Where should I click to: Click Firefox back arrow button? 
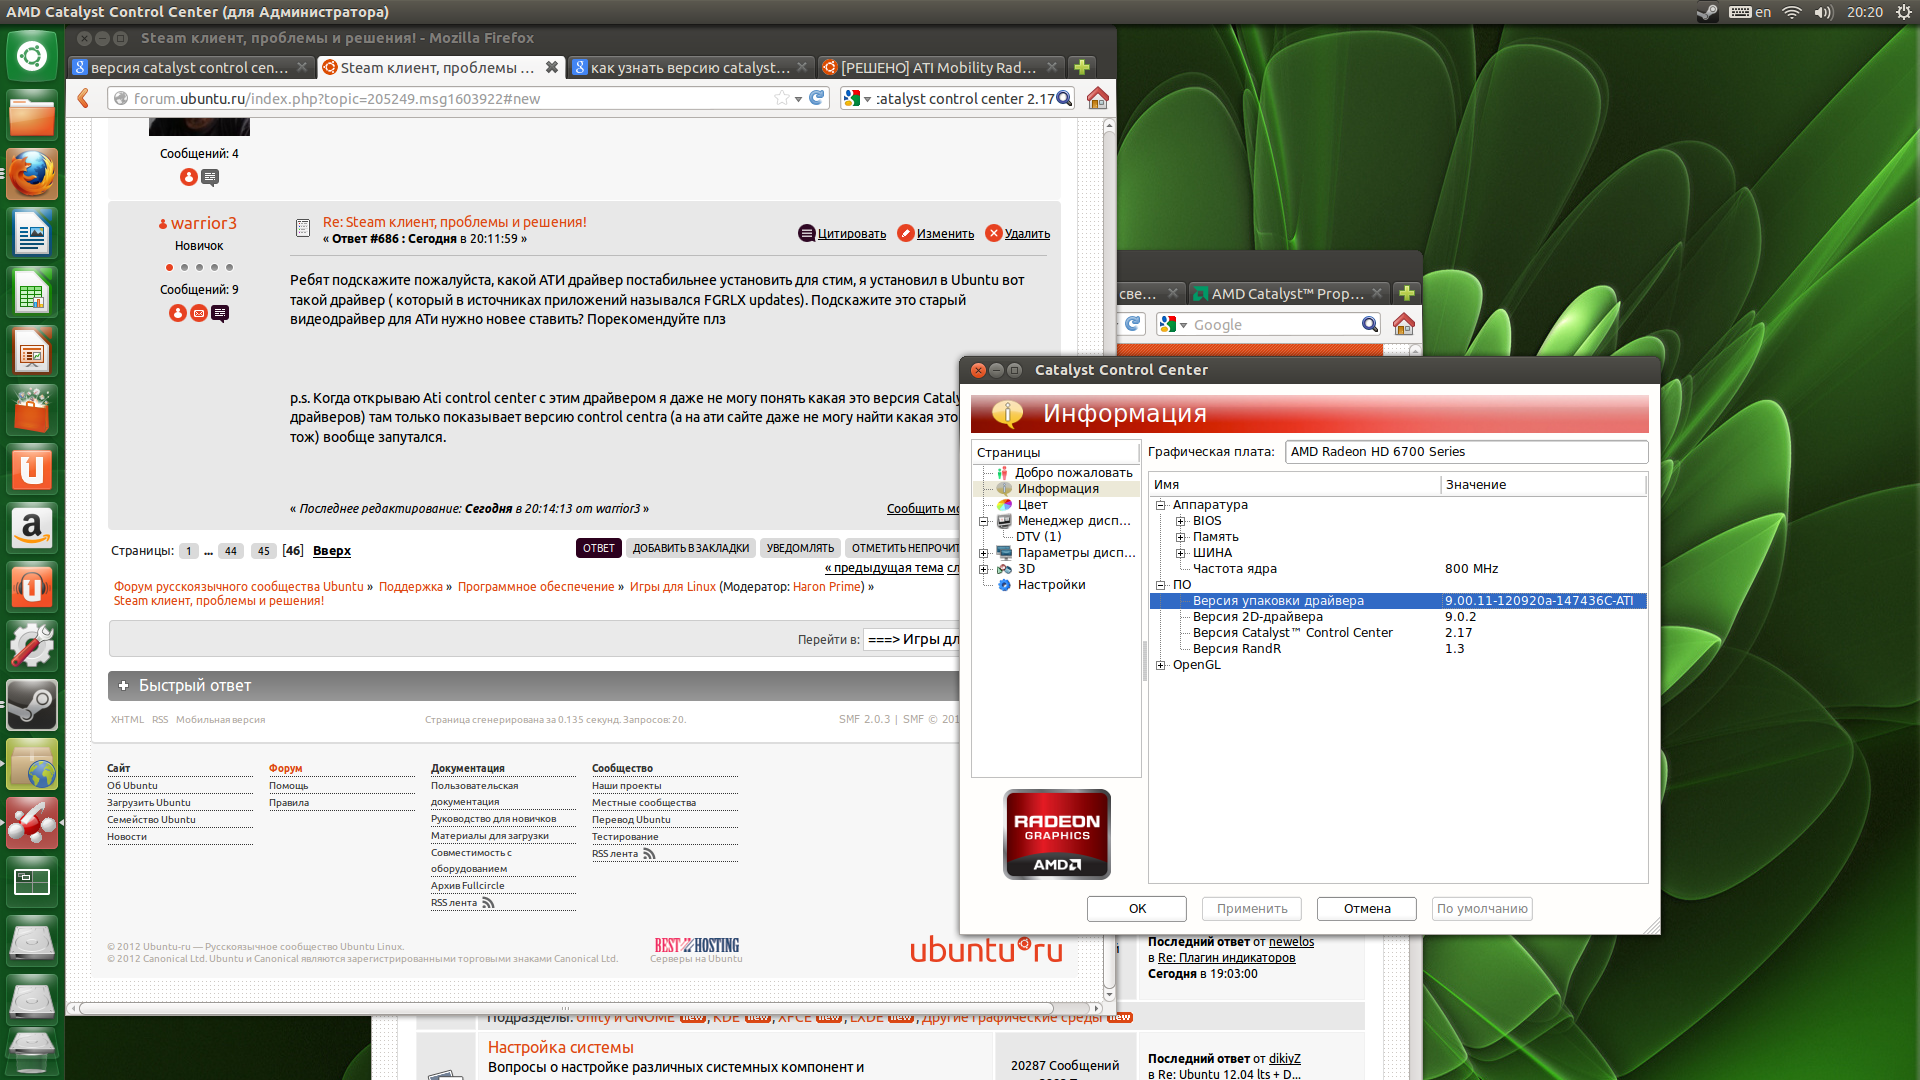(84, 98)
